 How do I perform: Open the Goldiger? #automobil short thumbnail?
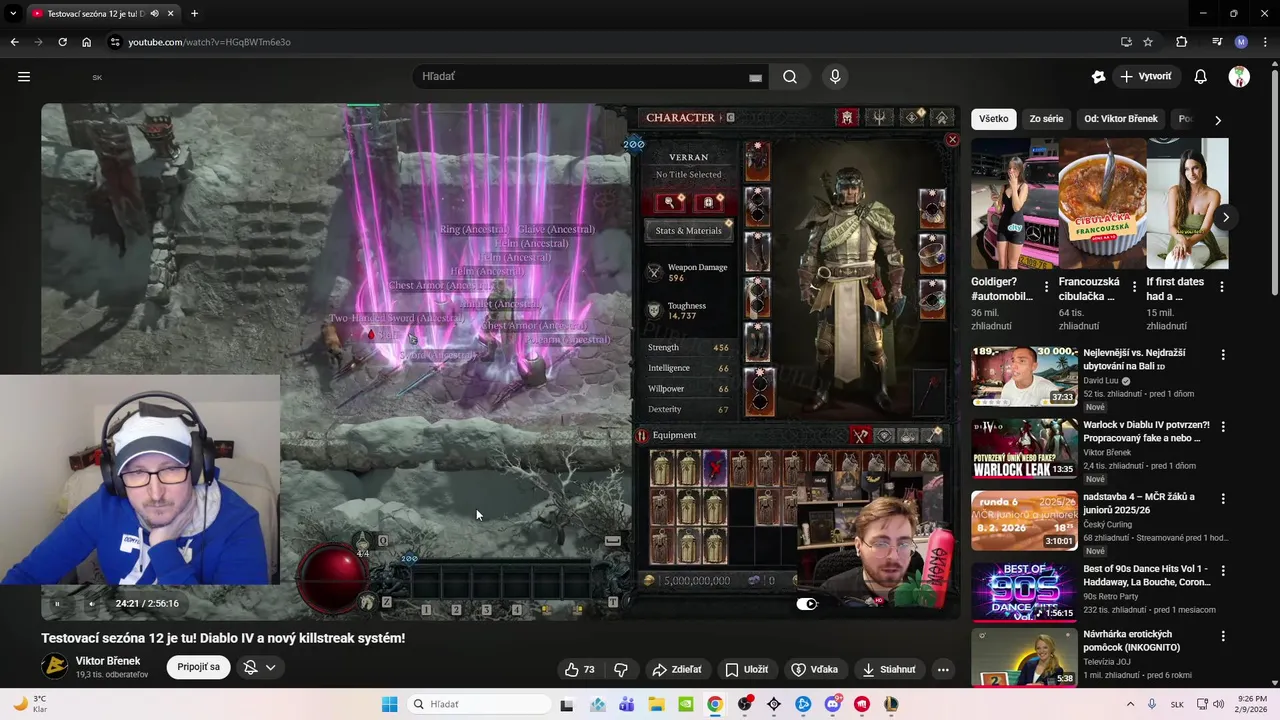(x=1013, y=203)
